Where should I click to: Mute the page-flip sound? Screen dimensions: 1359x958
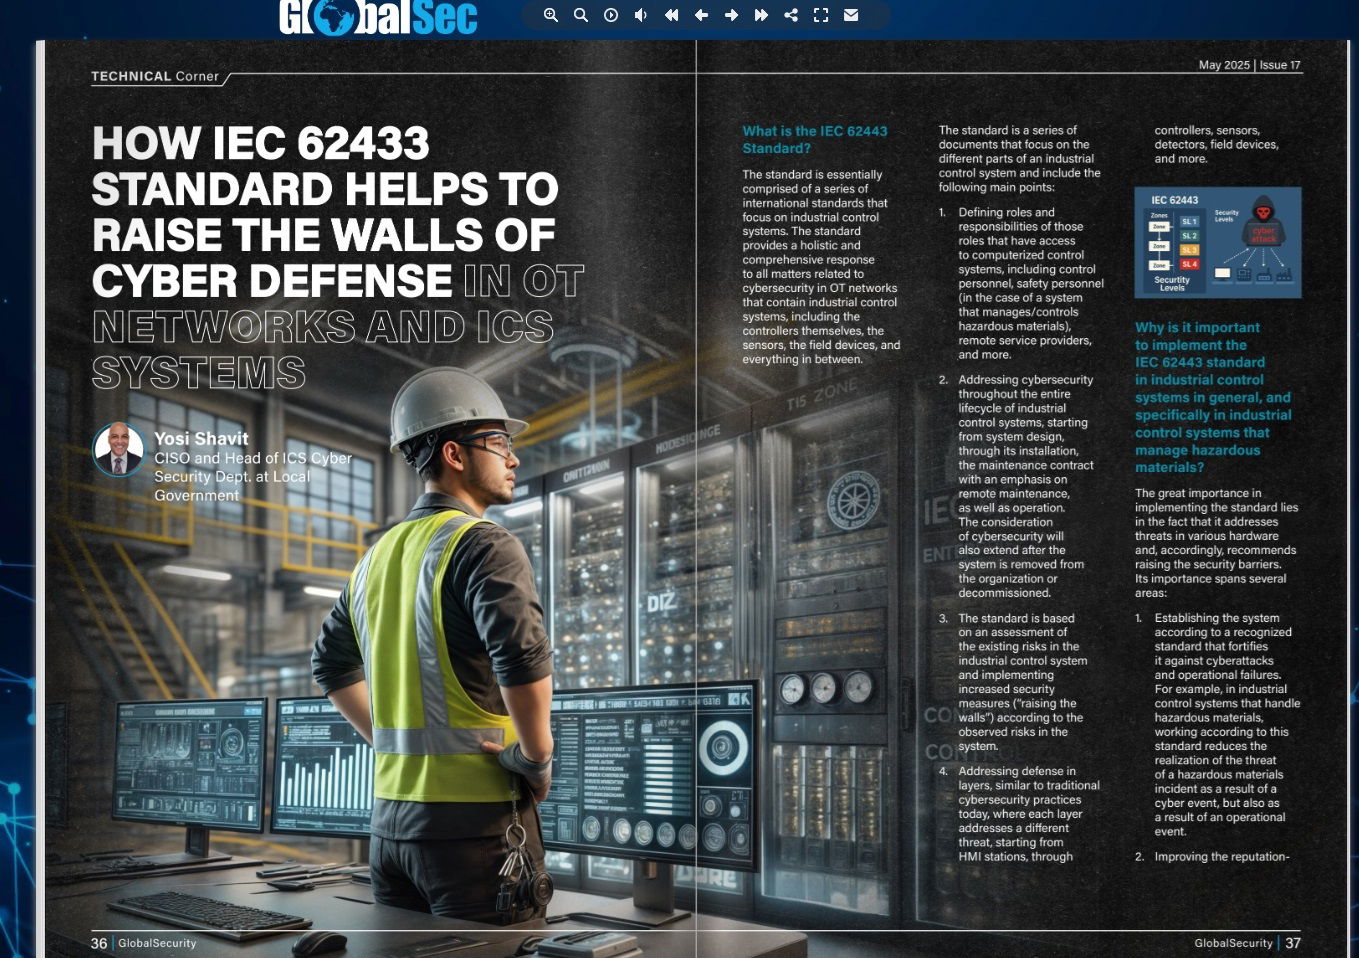click(x=641, y=15)
